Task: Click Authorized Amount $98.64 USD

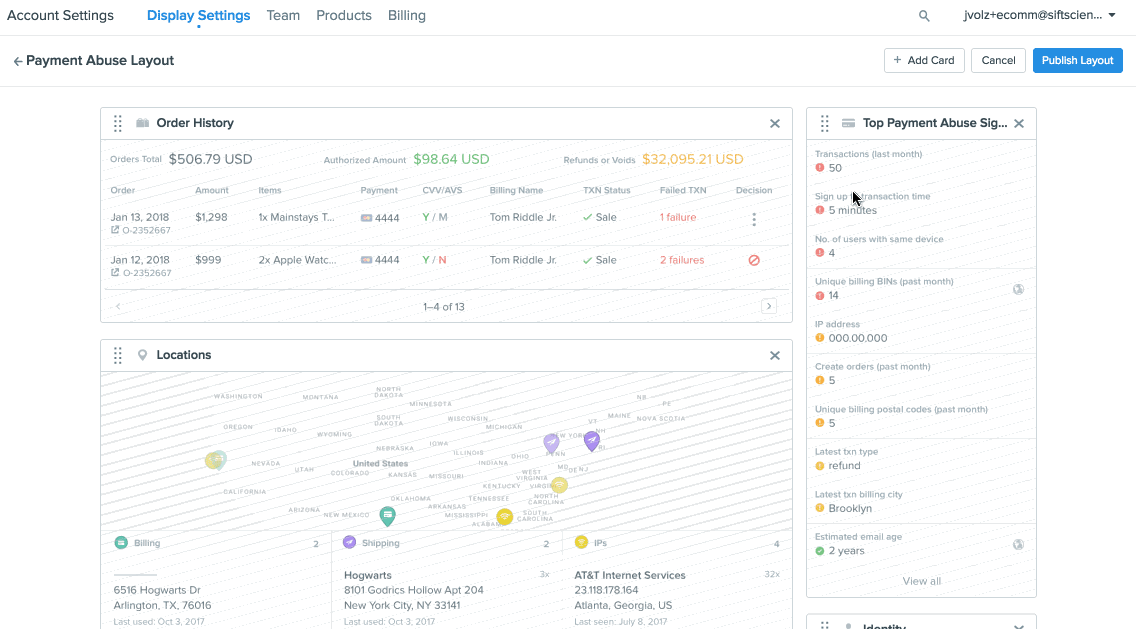Action: click(451, 159)
